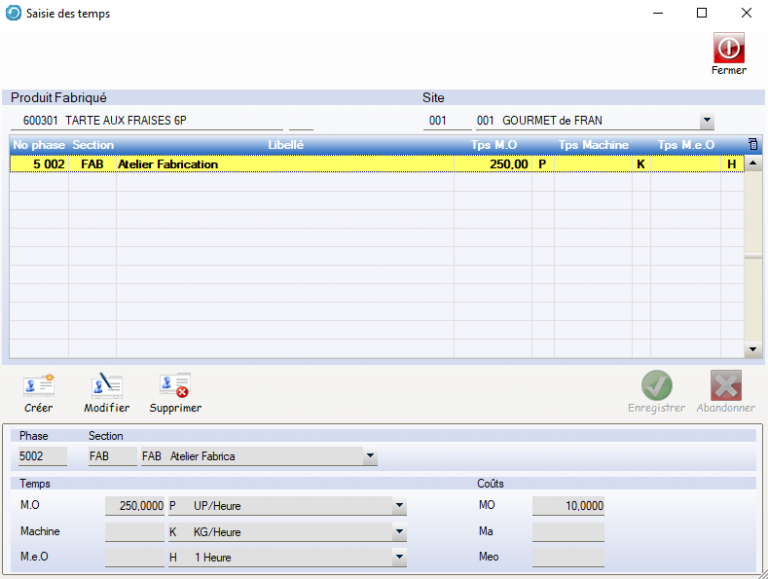
Task: Click the Modifier edit icon
Action: [106, 385]
